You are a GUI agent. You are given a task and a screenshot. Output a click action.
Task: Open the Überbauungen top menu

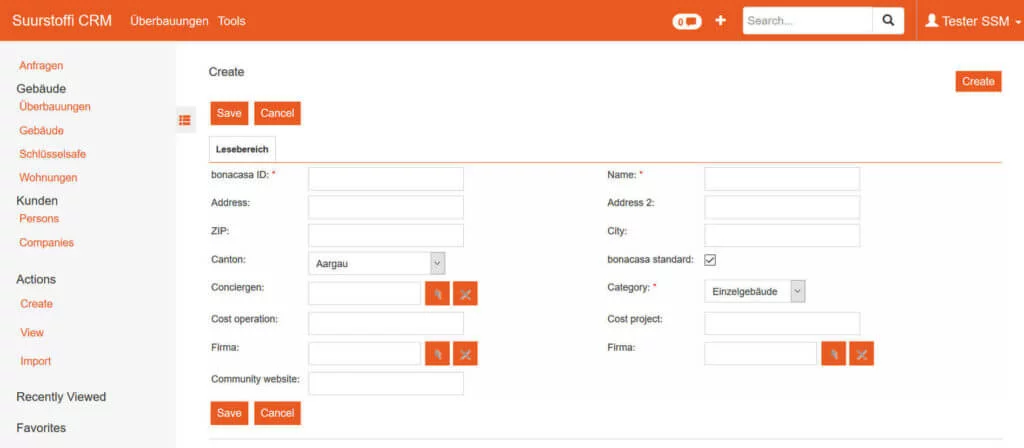click(x=169, y=21)
